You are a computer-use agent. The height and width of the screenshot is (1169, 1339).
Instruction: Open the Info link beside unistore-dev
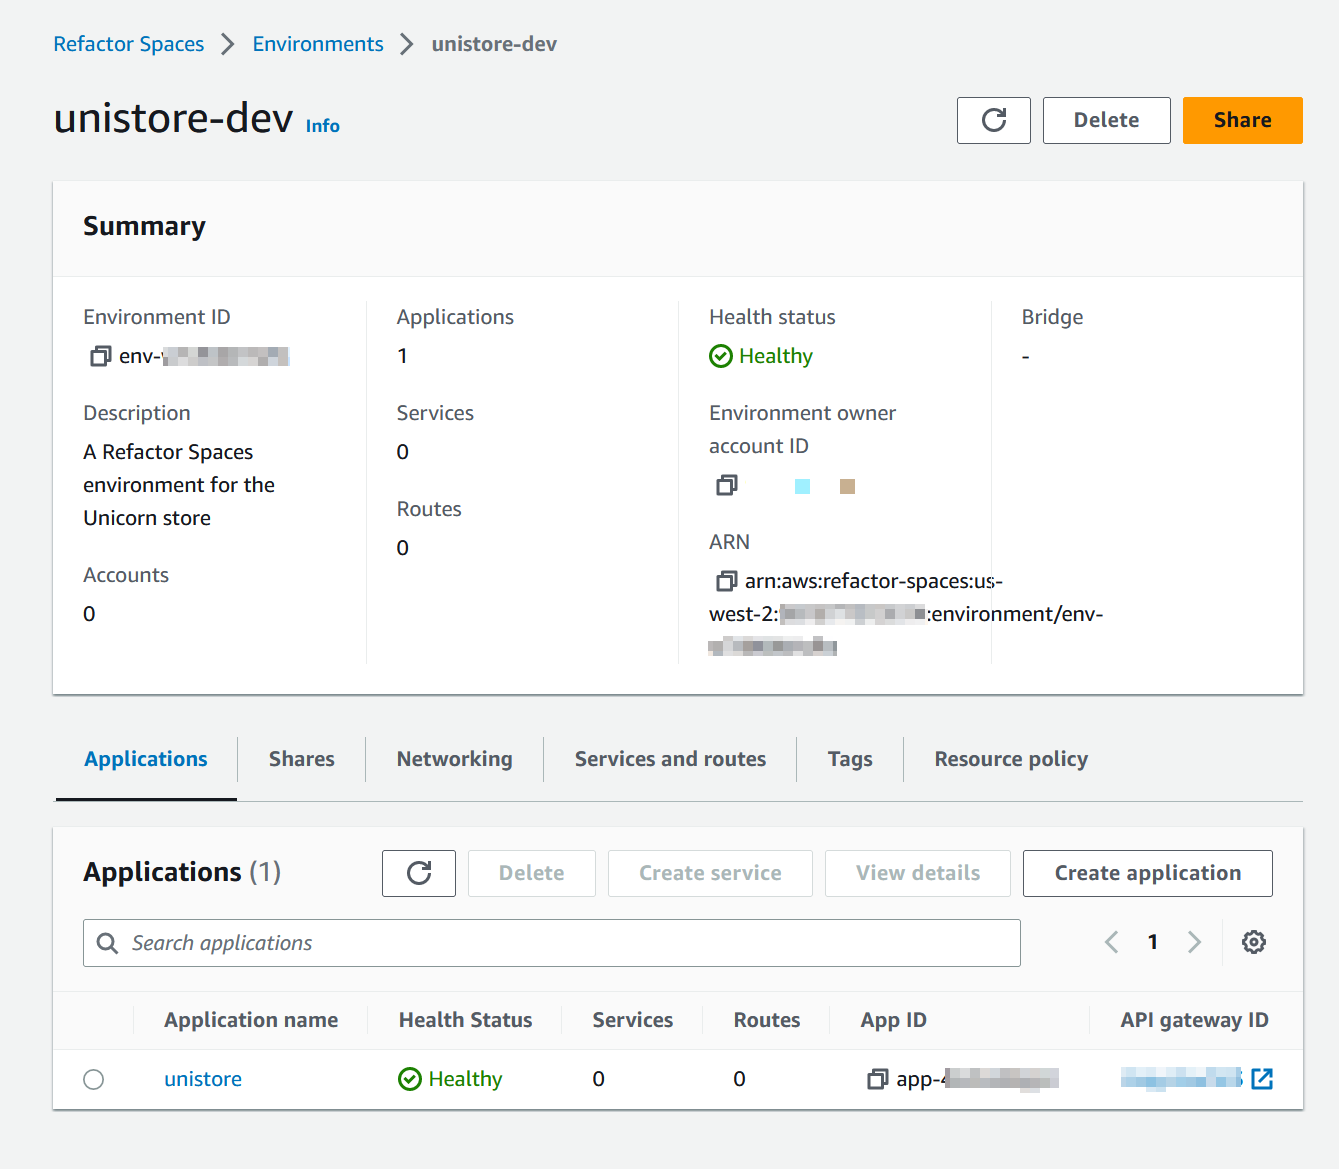pos(323,126)
